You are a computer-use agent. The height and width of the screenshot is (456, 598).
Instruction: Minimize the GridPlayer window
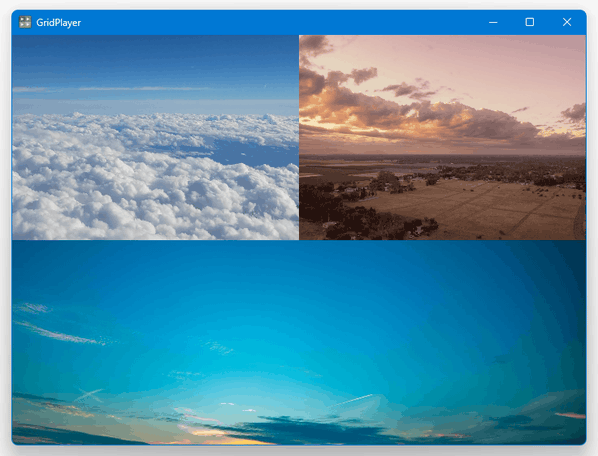click(493, 22)
